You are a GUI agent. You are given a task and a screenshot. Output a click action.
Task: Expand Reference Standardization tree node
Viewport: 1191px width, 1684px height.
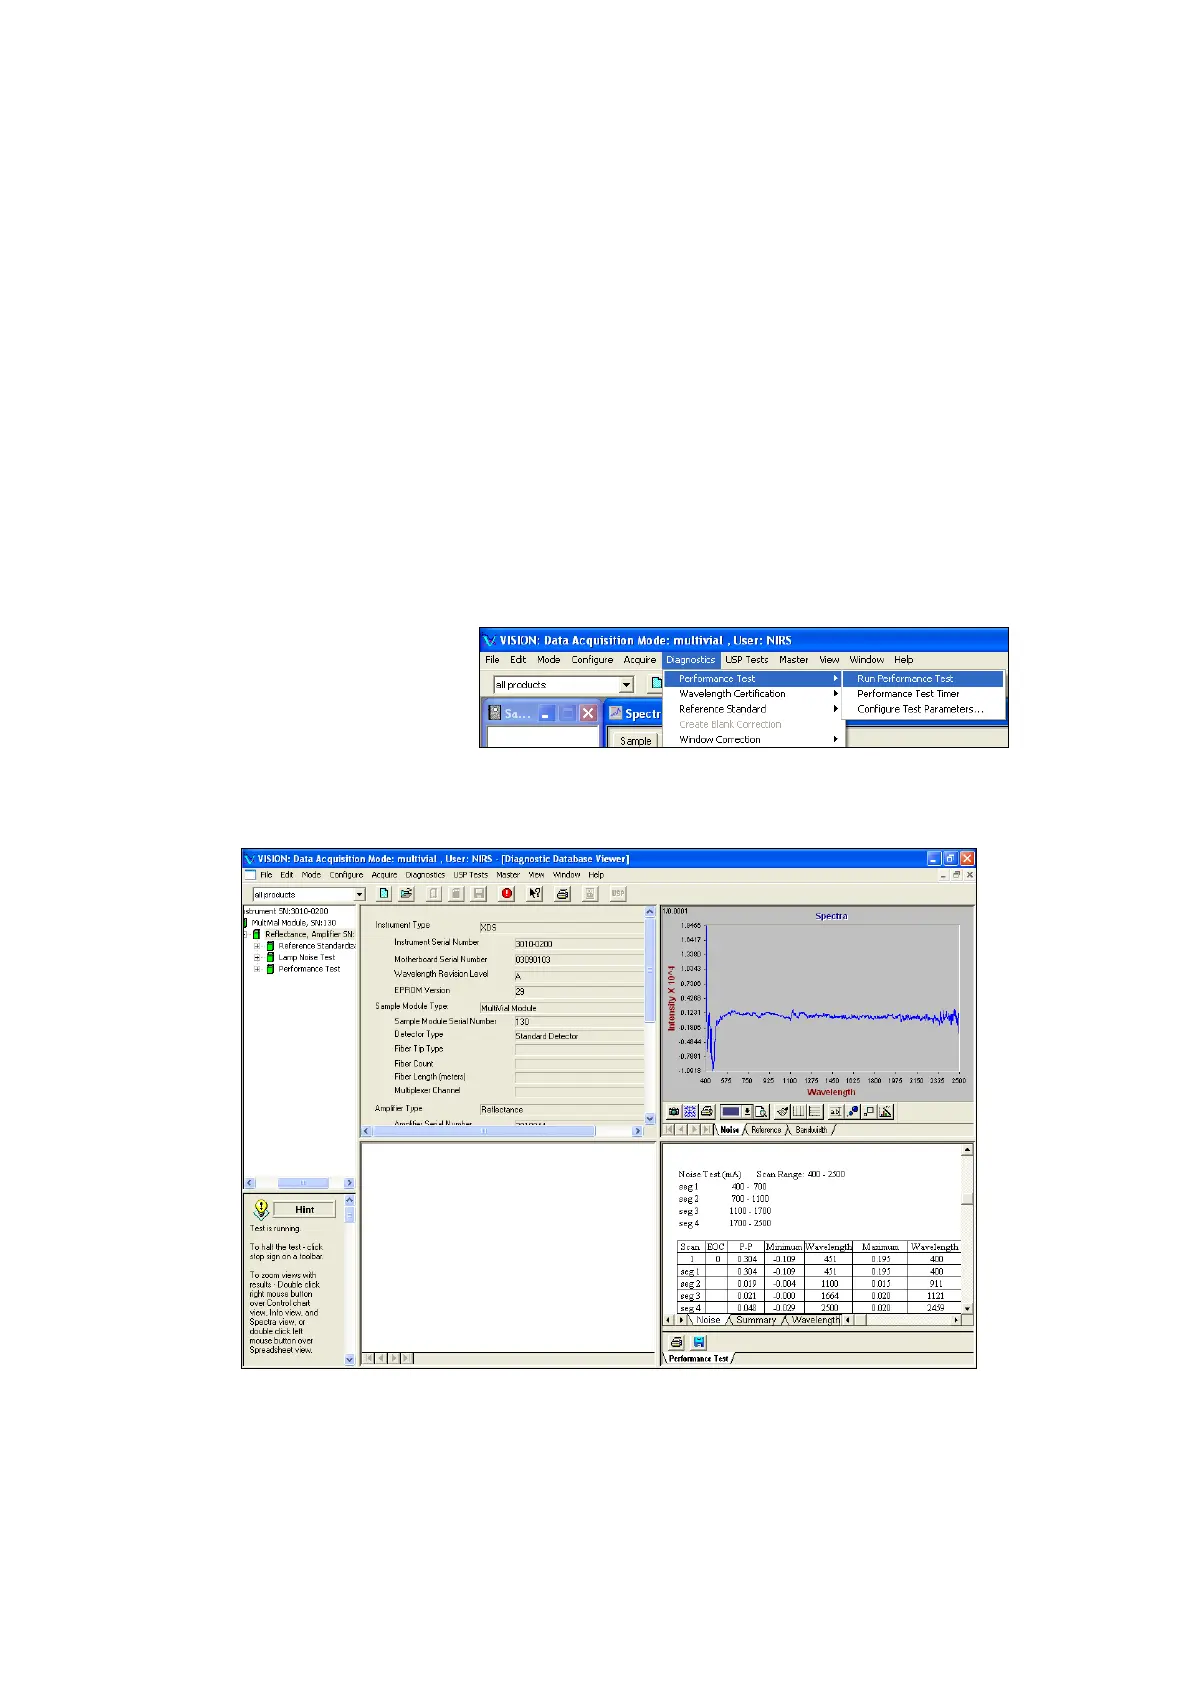tap(257, 946)
